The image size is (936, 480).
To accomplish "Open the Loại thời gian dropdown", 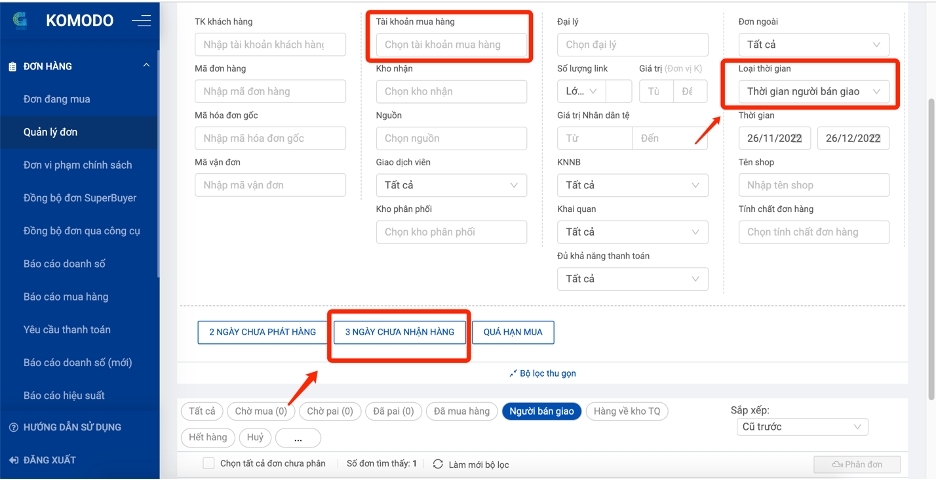I will pyautogui.click(x=816, y=92).
